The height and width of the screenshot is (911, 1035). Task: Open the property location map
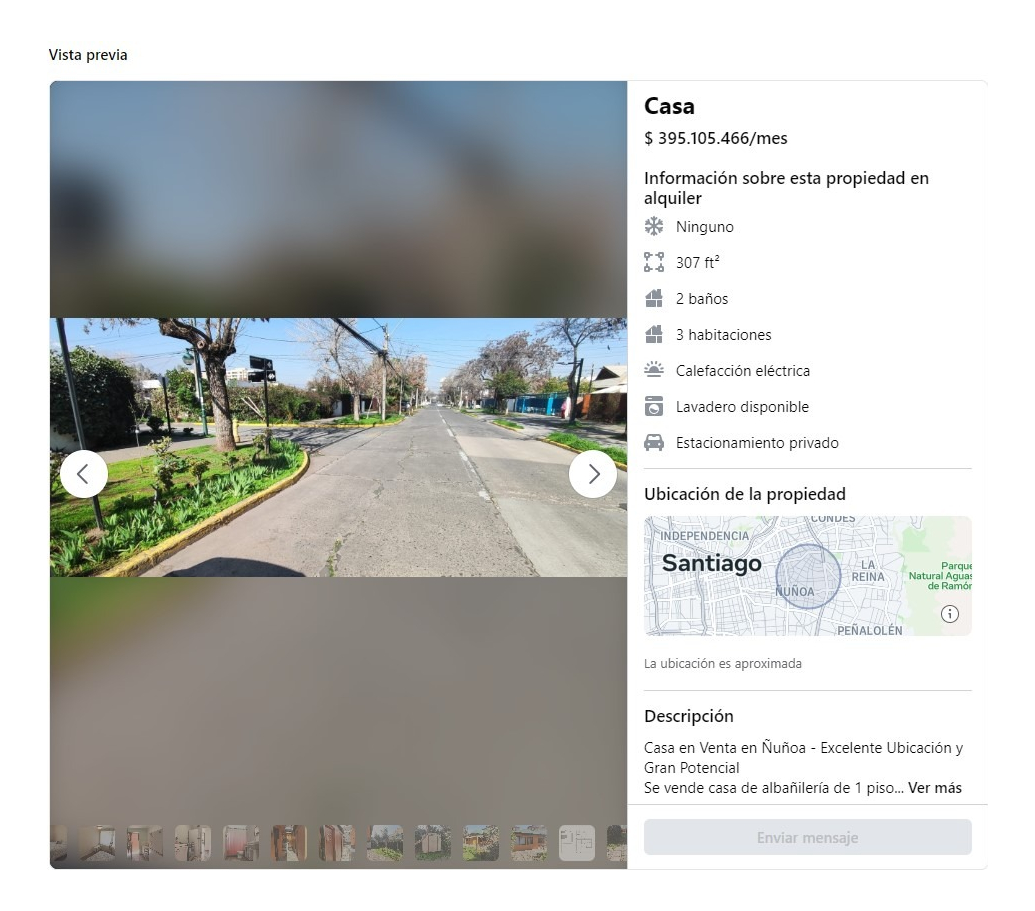(x=807, y=576)
